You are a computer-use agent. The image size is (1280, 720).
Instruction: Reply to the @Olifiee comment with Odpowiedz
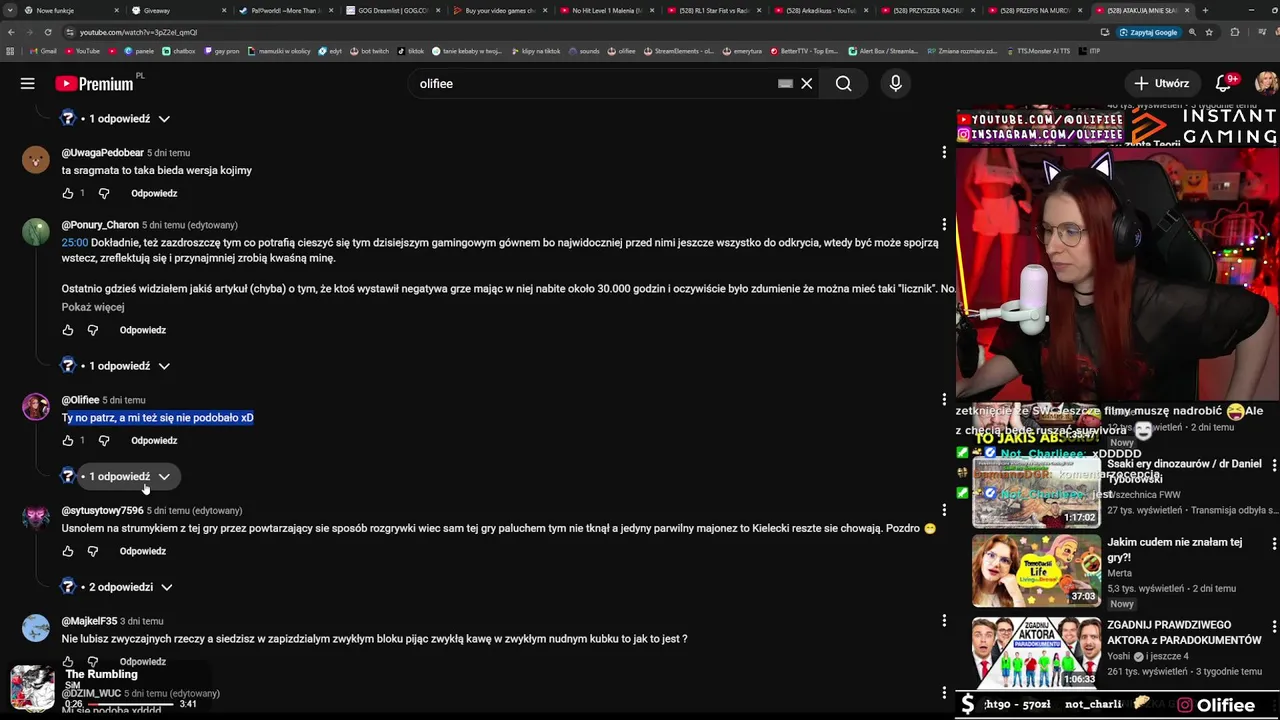[x=154, y=440]
